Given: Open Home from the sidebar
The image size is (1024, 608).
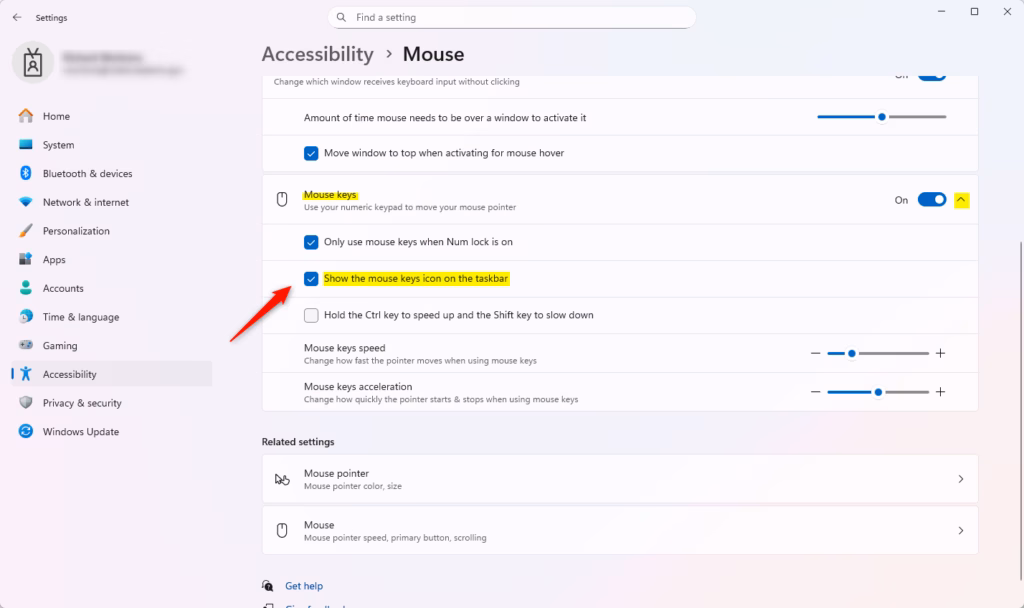Looking at the screenshot, I should 56,116.
